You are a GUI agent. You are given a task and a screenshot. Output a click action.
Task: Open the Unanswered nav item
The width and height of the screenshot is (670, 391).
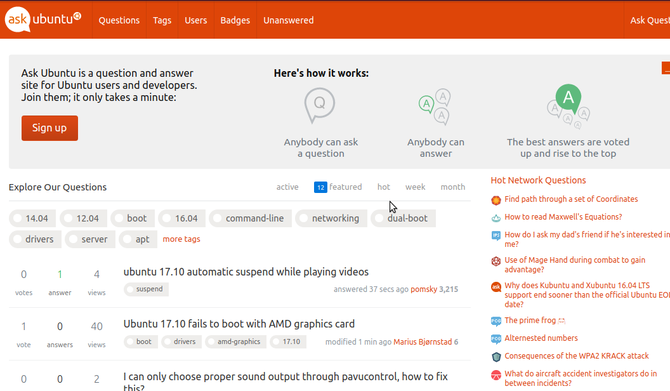[x=288, y=20]
